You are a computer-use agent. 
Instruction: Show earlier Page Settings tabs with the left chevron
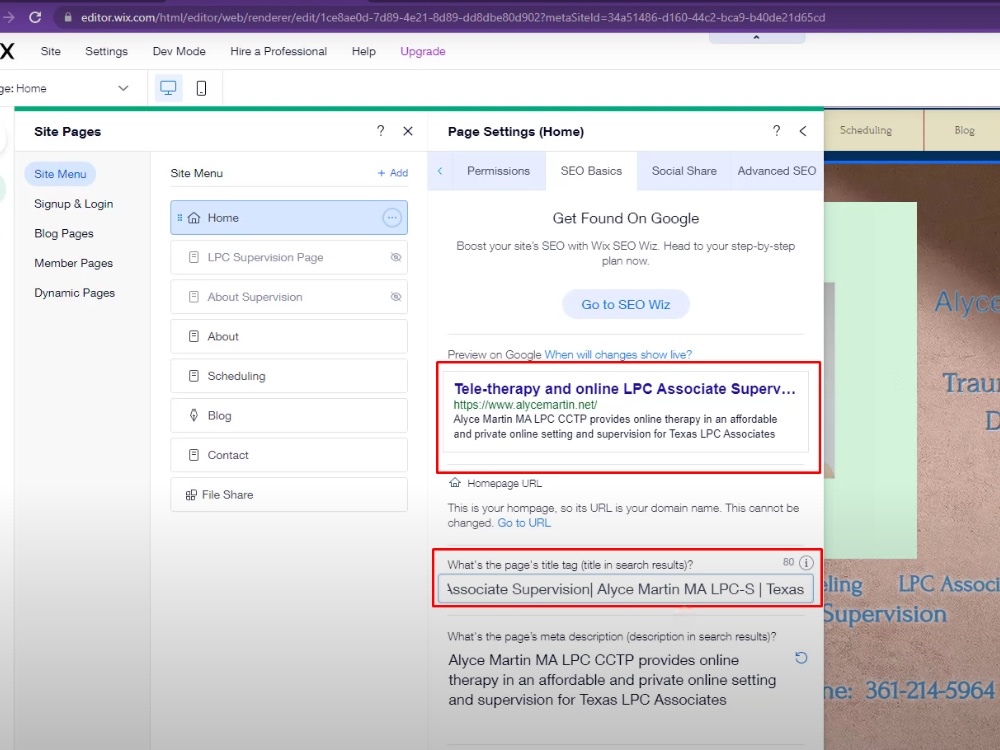coord(440,171)
